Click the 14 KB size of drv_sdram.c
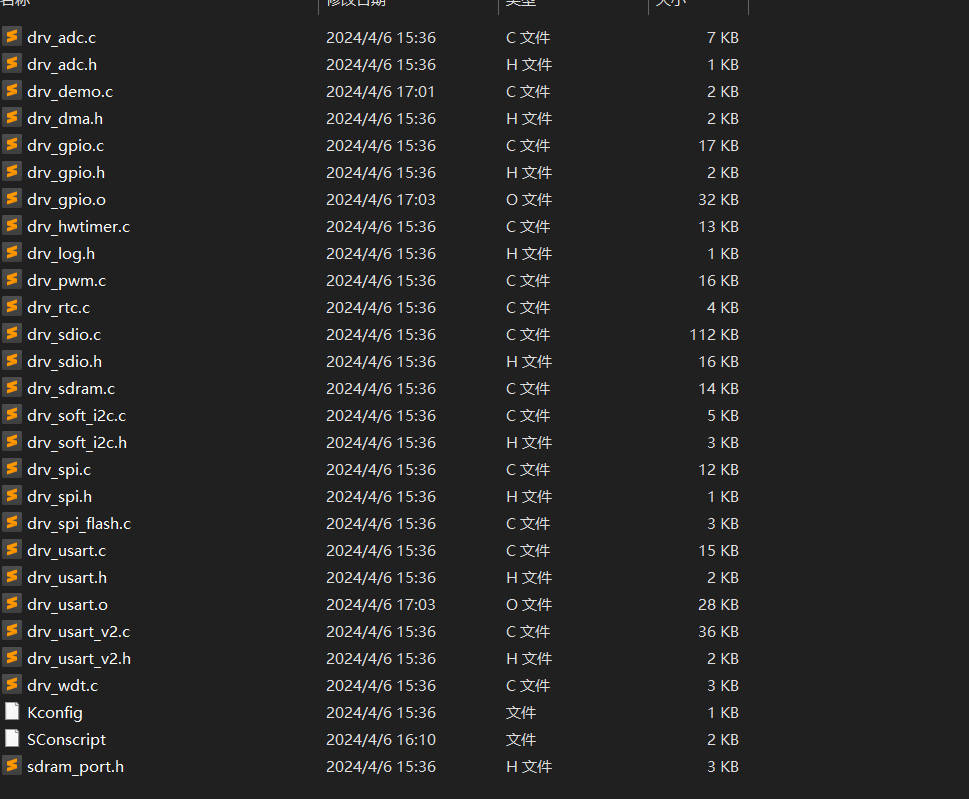The width and height of the screenshot is (969, 799). [x=718, y=389]
